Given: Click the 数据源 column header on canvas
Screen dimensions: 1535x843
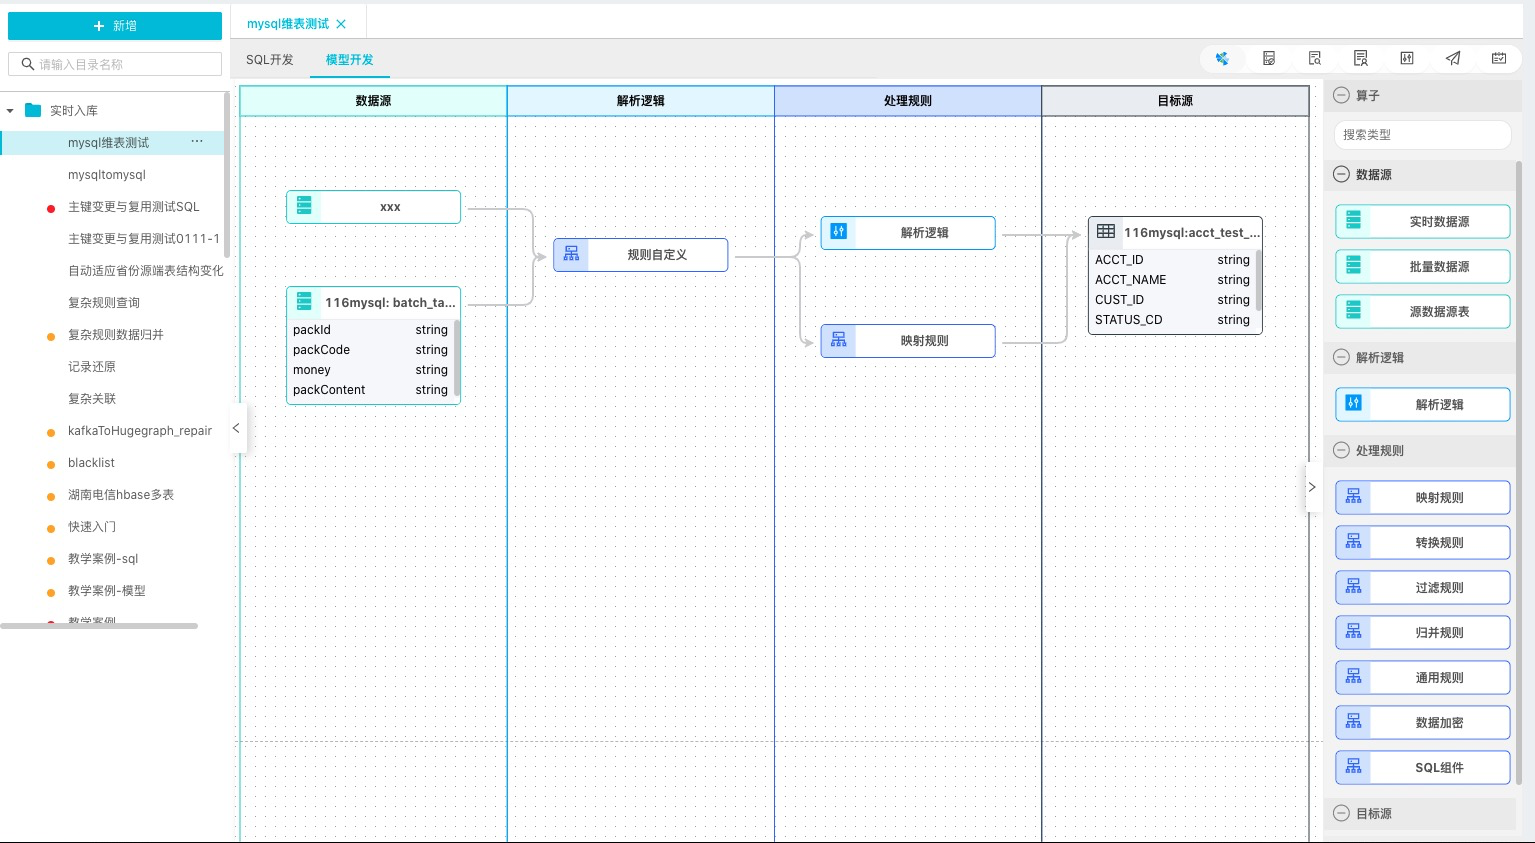Looking at the screenshot, I should (373, 101).
